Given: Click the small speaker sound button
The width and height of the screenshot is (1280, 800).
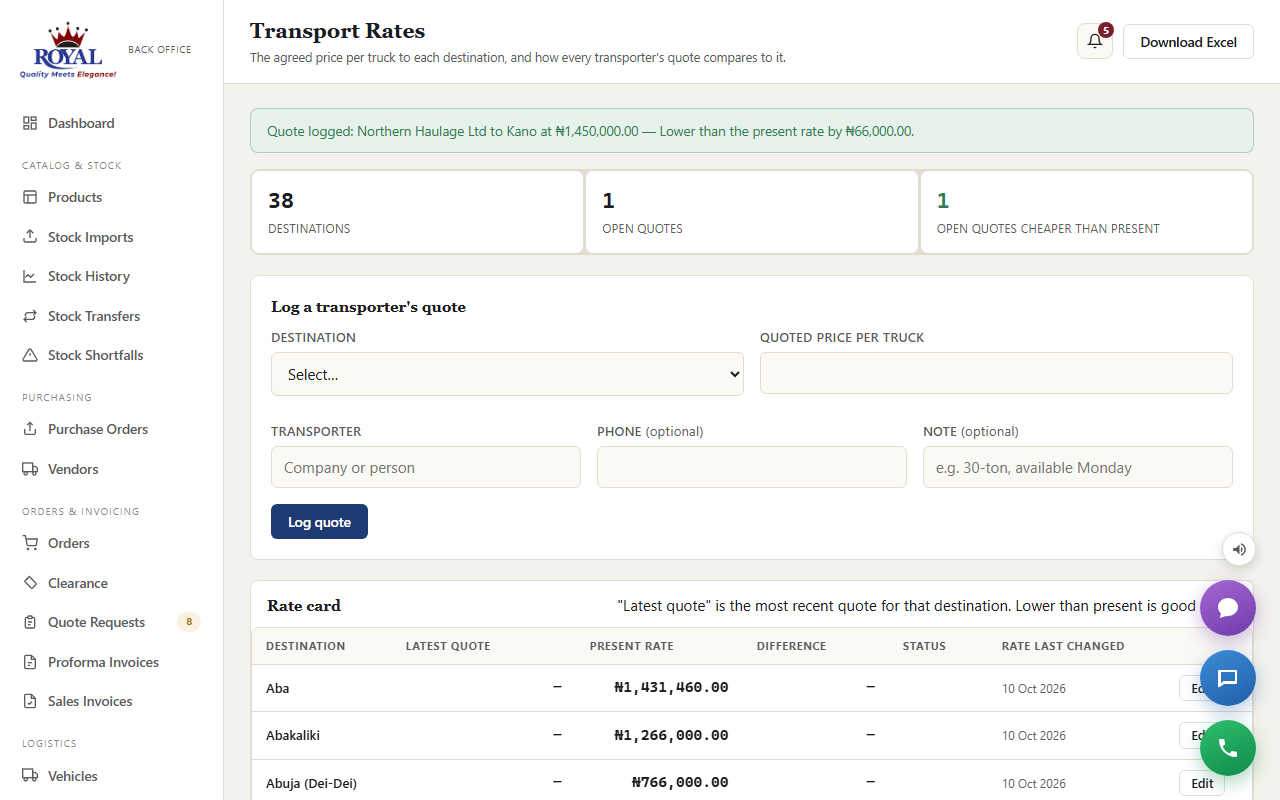Looking at the screenshot, I should pyautogui.click(x=1239, y=549).
